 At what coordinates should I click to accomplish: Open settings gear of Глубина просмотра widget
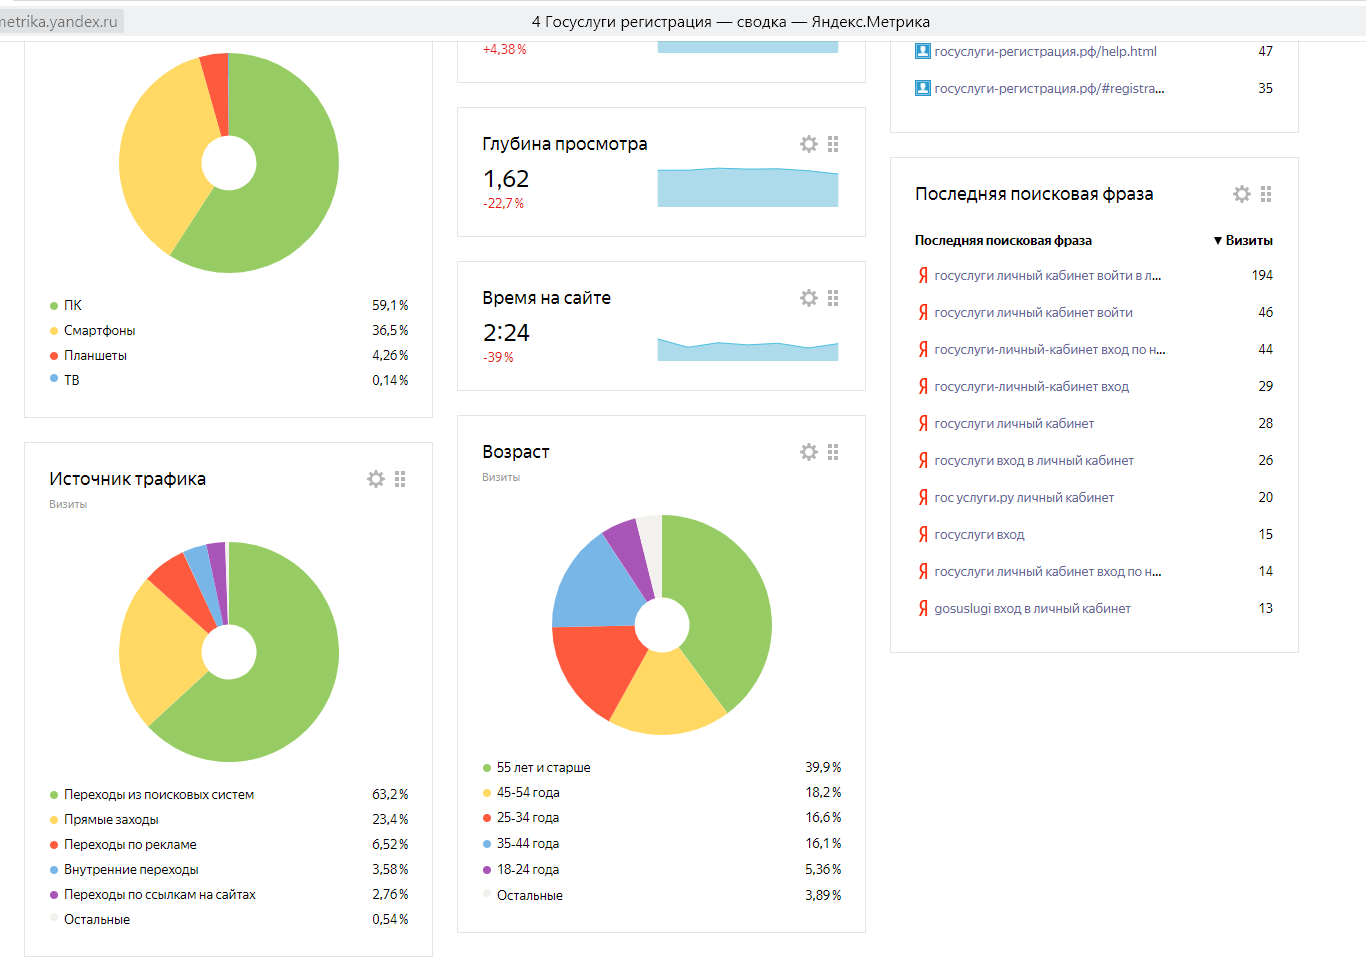click(808, 144)
